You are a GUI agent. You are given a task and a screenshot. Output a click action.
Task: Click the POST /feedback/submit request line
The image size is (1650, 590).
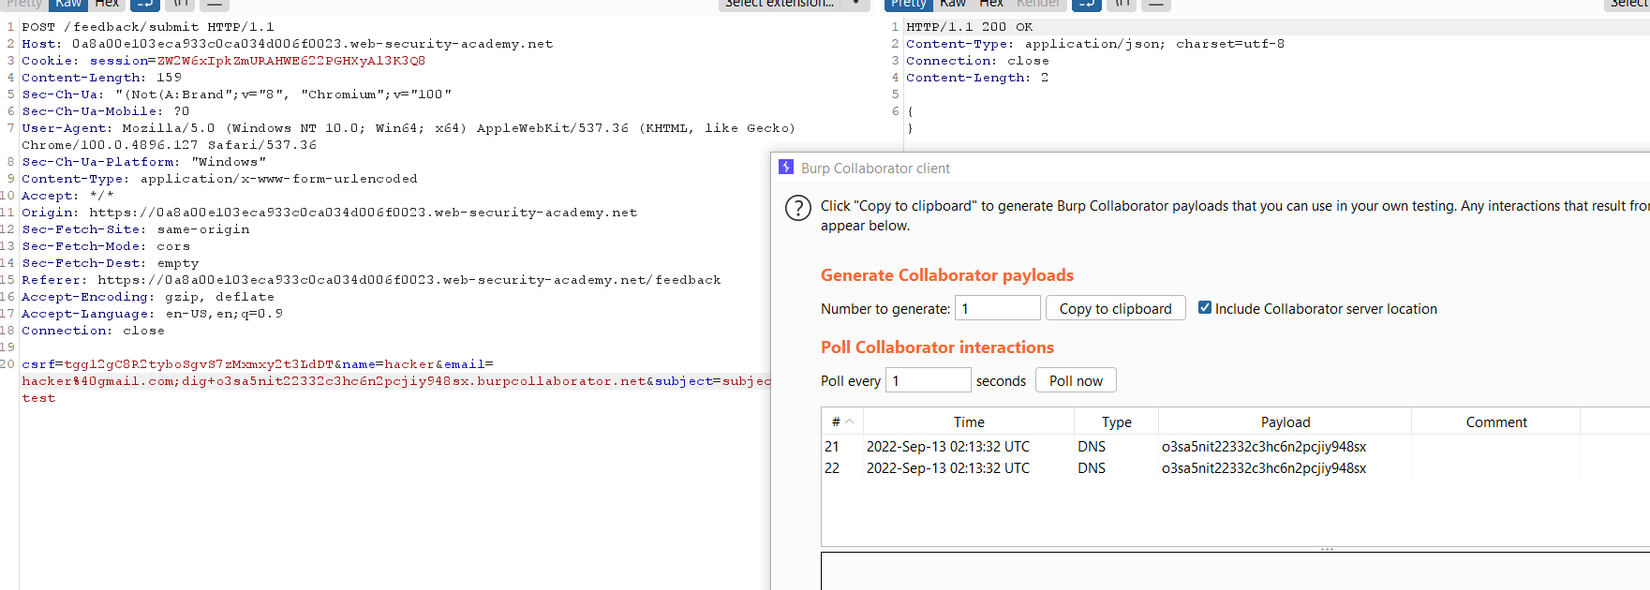[148, 27]
